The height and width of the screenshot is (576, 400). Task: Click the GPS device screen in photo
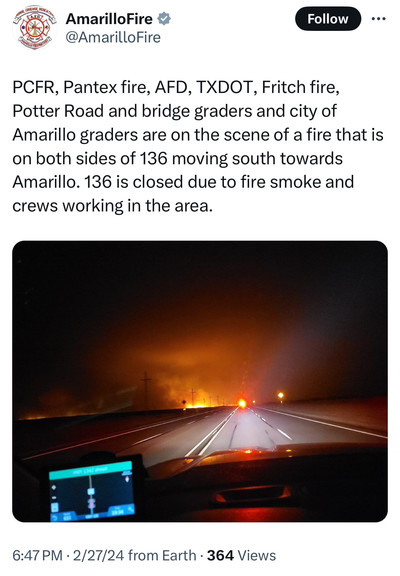[x=91, y=490]
